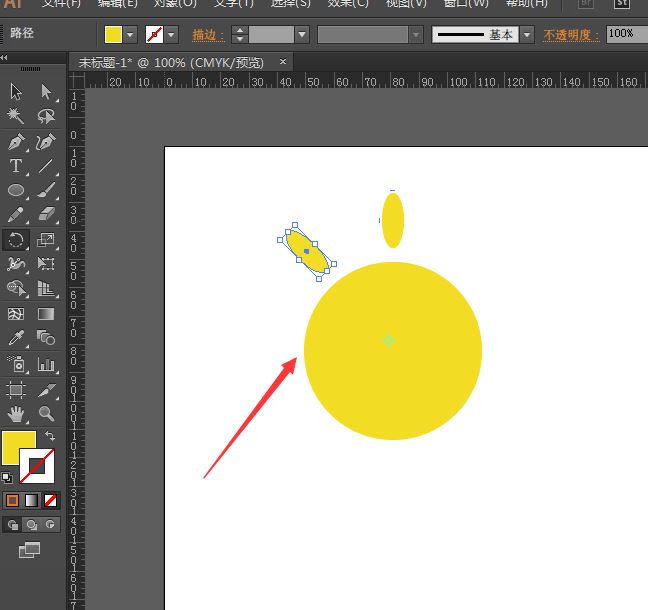Select the Hand pan tool
This screenshot has height=610, width=648.
click(16, 413)
